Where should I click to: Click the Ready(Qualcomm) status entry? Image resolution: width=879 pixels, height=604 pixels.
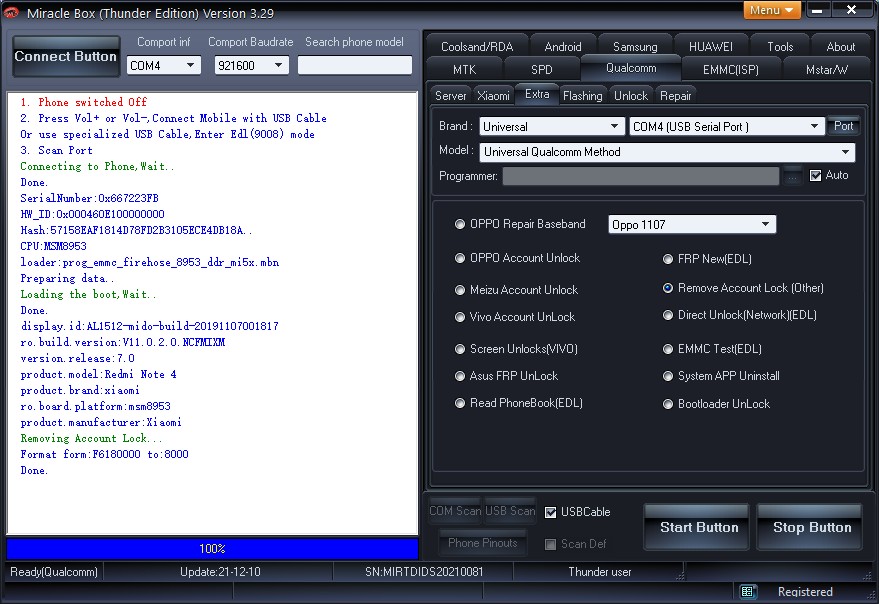click(54, 572)
